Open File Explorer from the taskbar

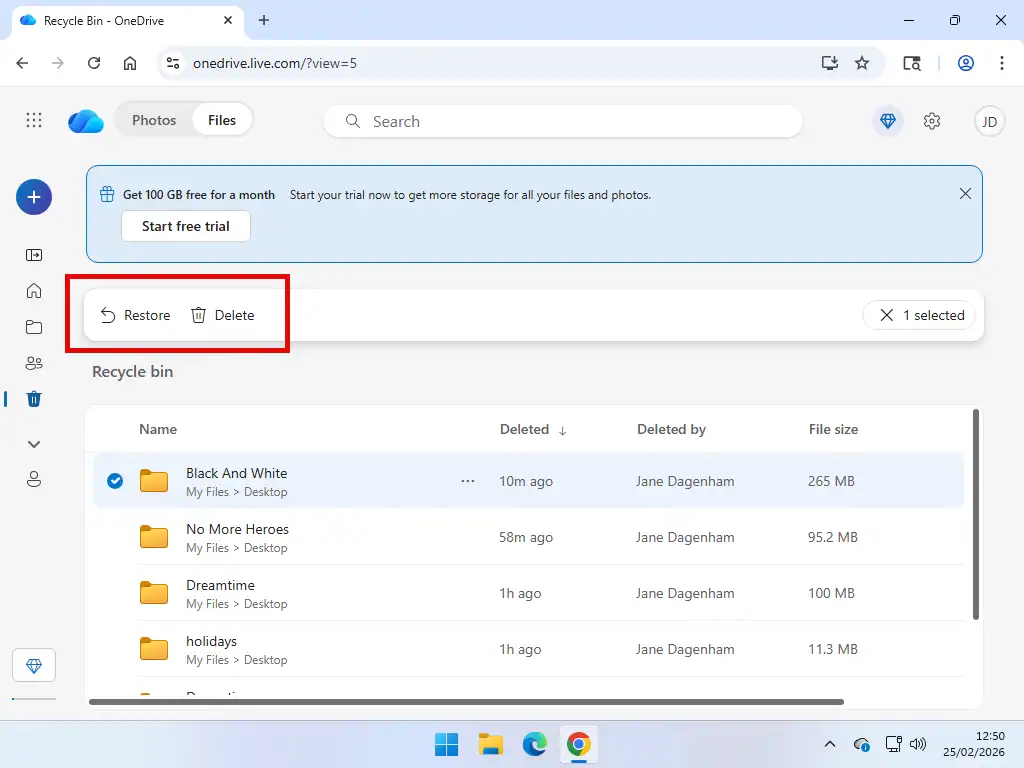[x=490, y=744]
